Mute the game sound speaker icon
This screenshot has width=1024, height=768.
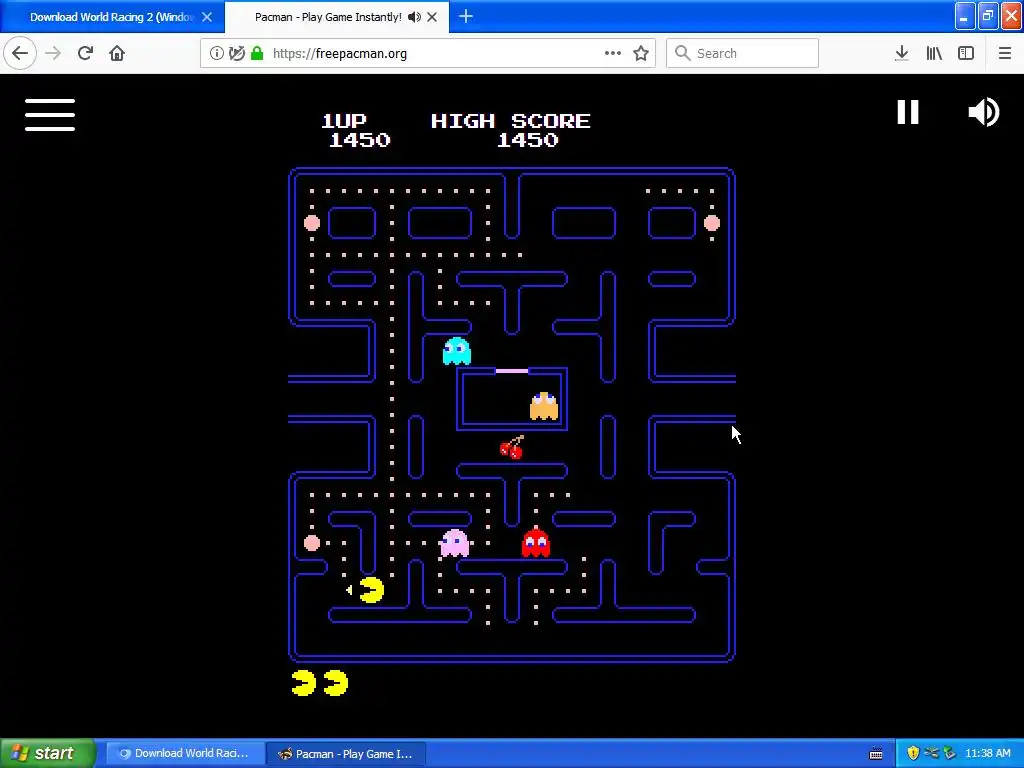pos(984,112)
